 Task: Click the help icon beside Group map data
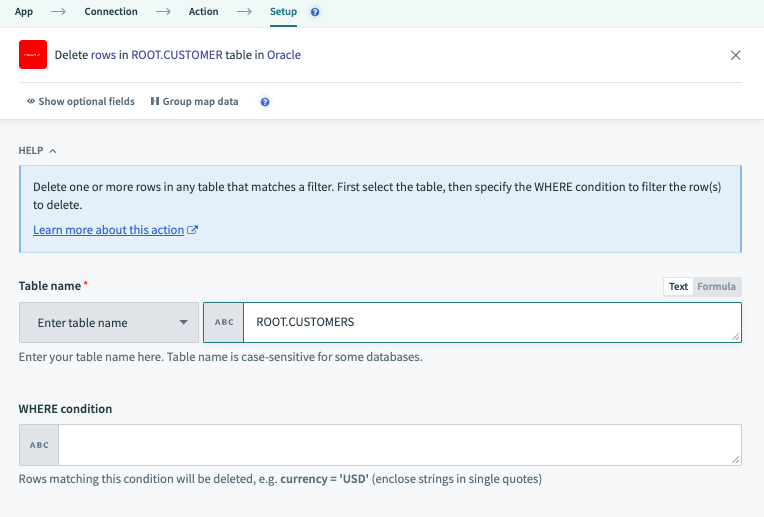(265, 102)
